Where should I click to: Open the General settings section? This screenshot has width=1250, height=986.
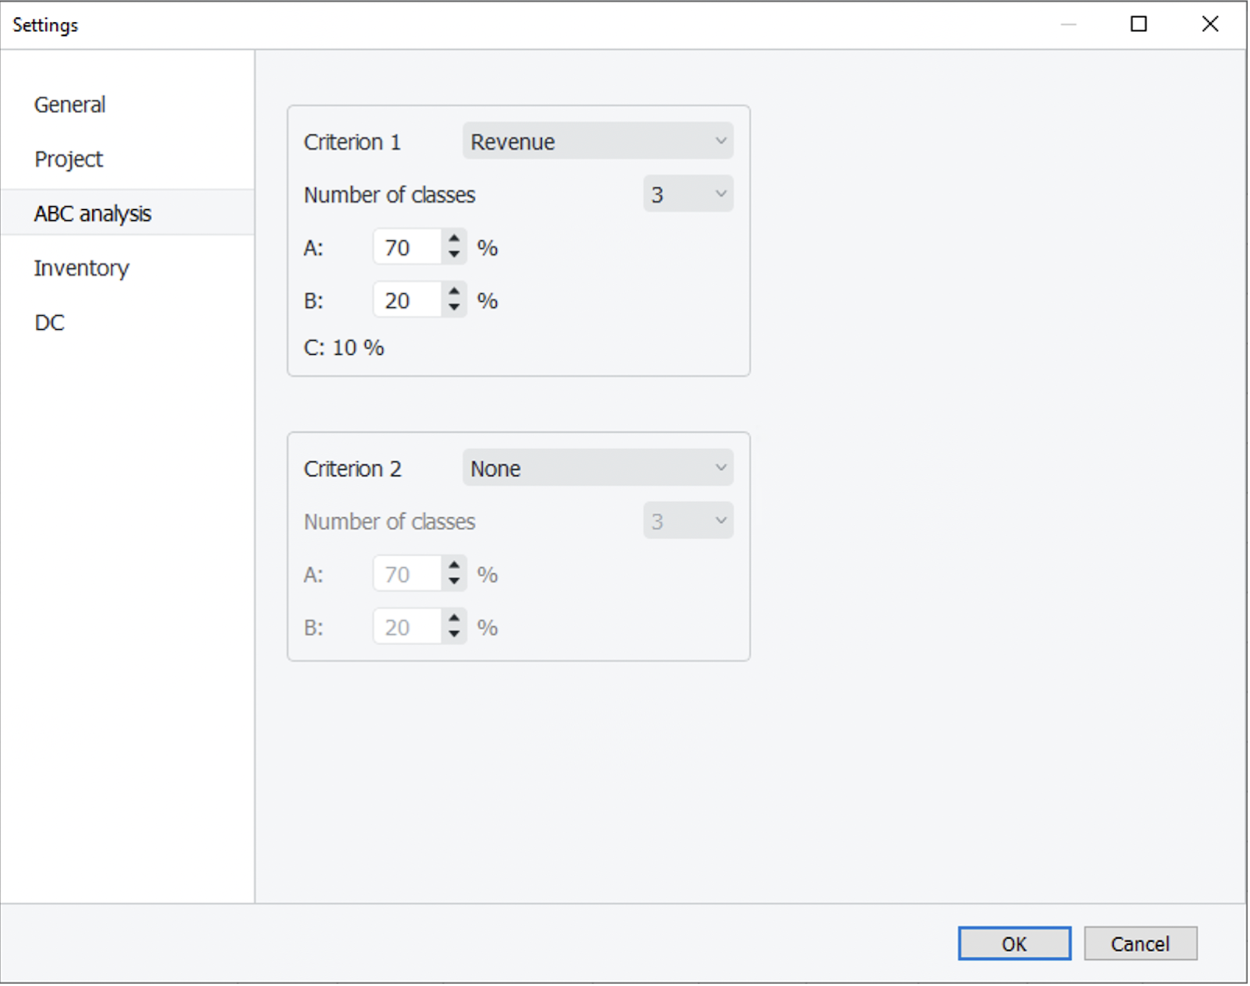pos(70,105)
